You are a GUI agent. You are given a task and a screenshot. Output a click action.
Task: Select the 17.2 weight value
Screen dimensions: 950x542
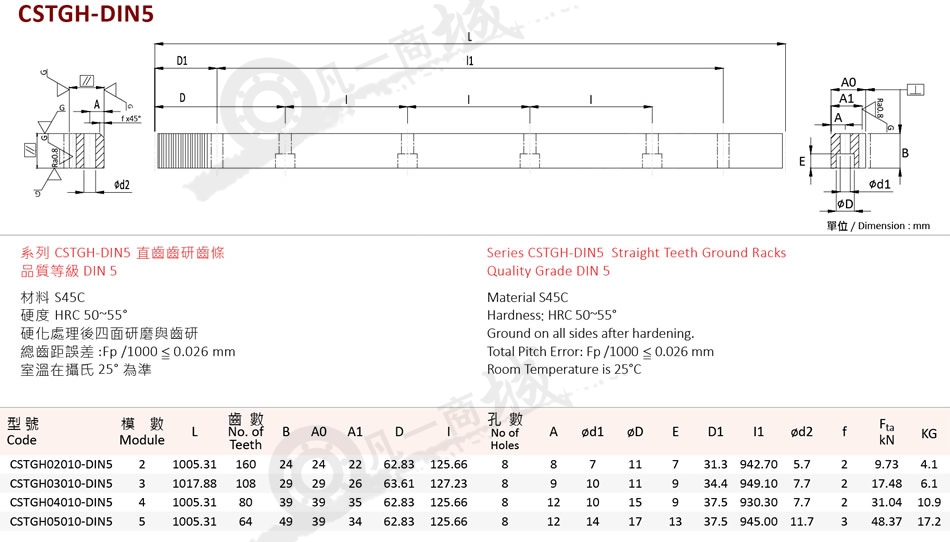pyautogui.click(x=929, y=521)
